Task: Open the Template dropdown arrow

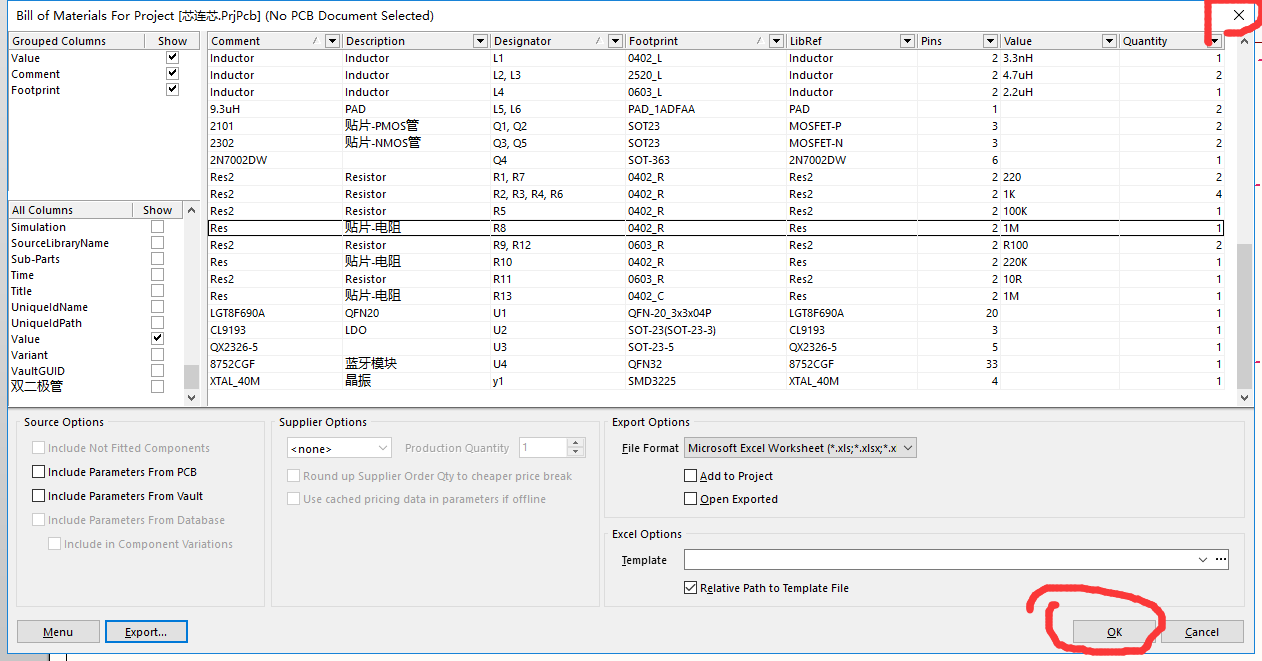Action: click(1202, 560)
